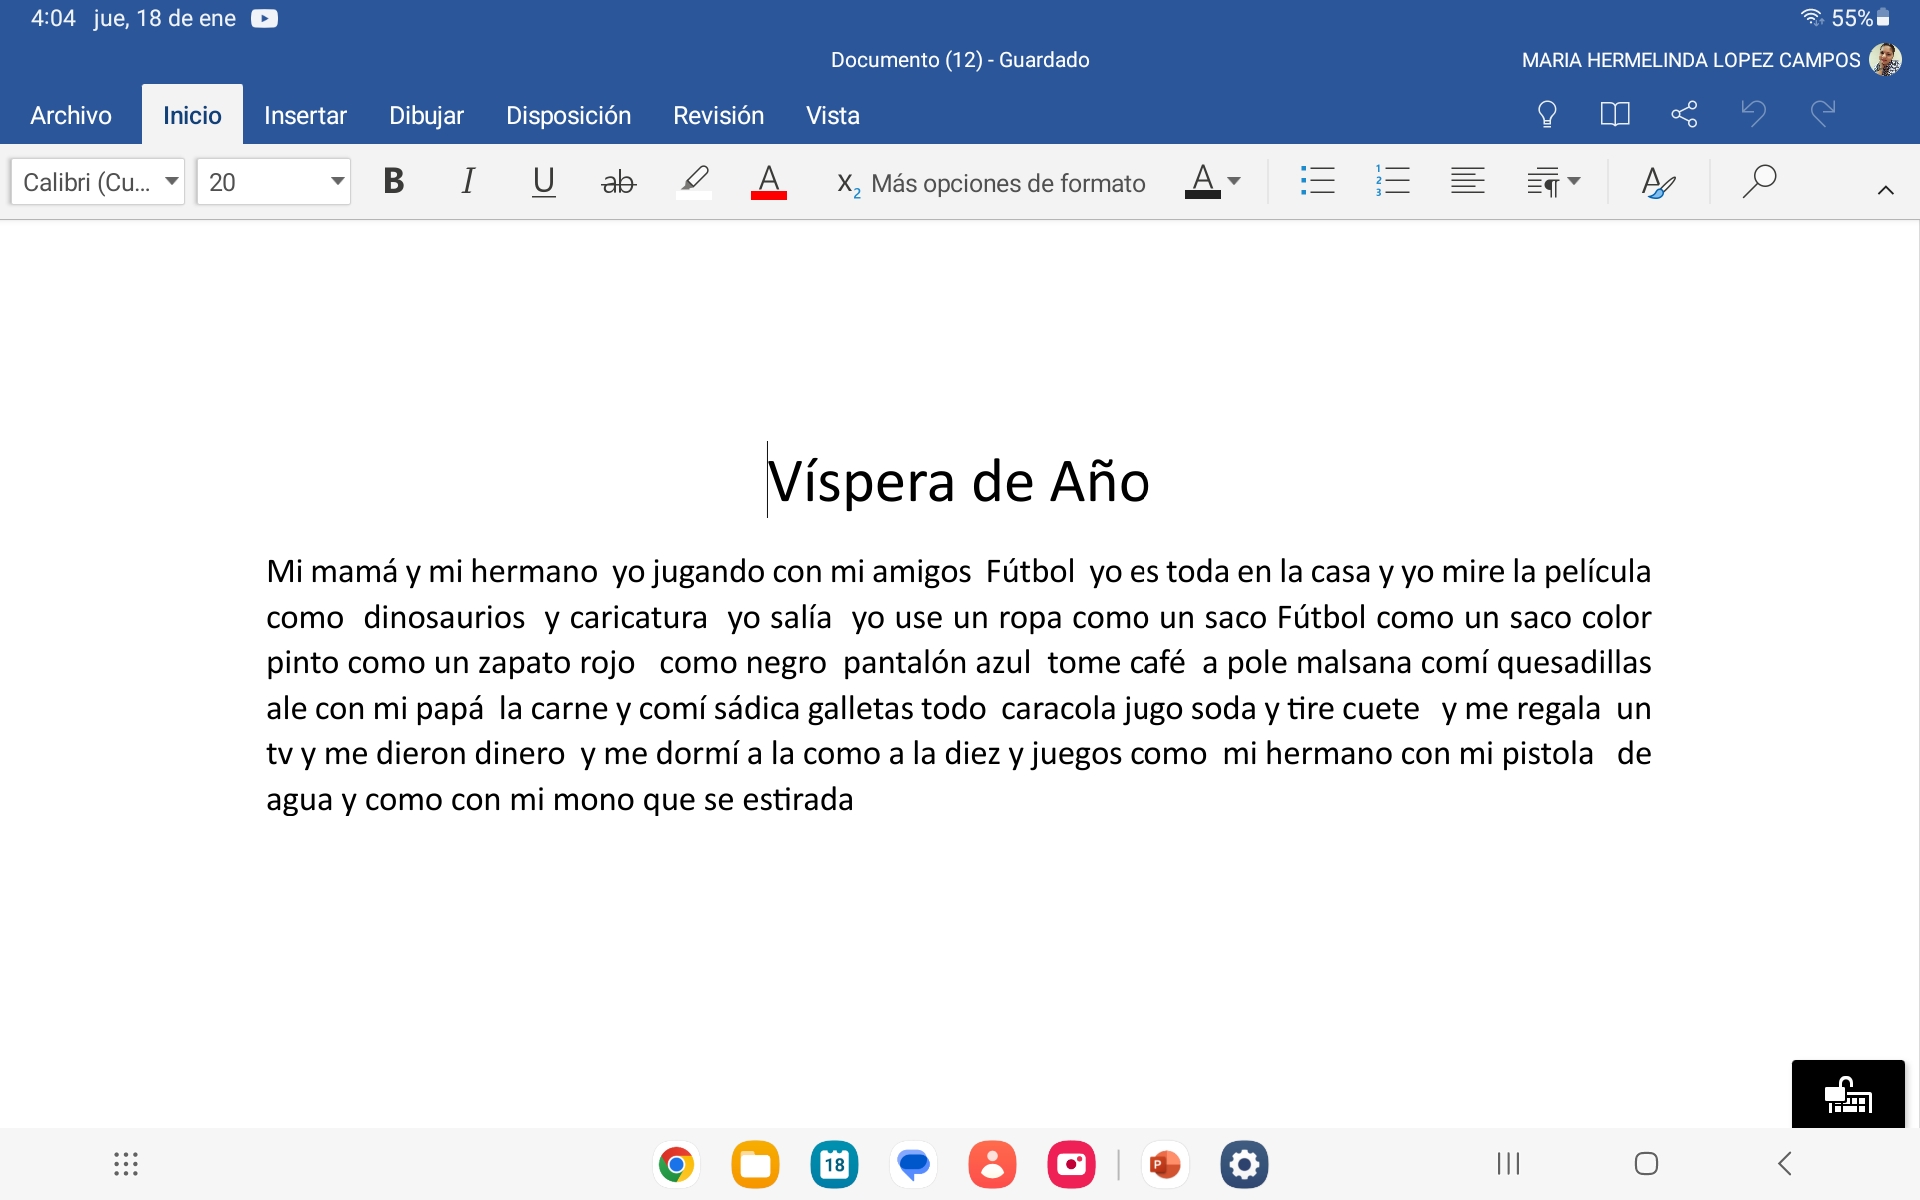Screen dimensions: 1920x1200
Task: Toggle bold formatting
Action: coord(393,181)
